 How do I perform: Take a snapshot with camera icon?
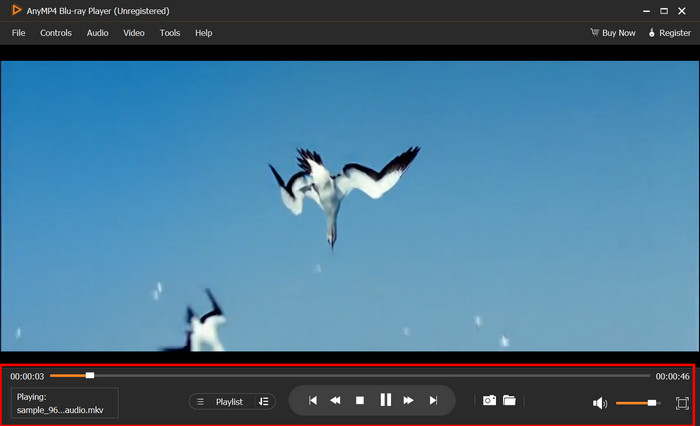pyautogui.click(x=489, y=400)
